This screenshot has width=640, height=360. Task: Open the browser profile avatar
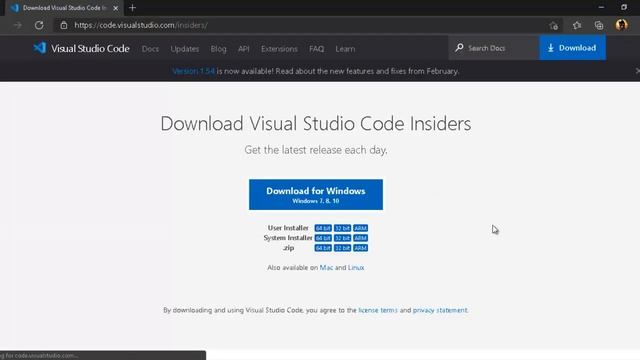click(x=621, y=25)
